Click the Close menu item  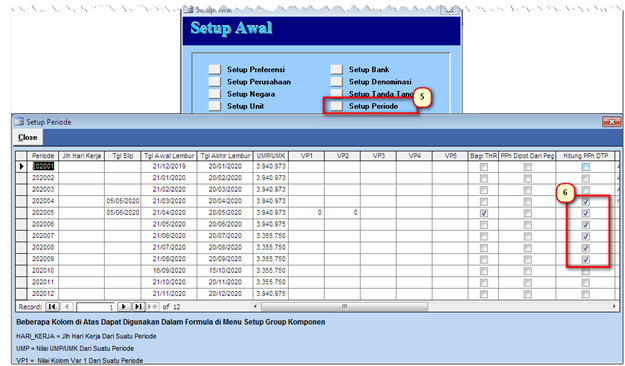click(28, 137)
